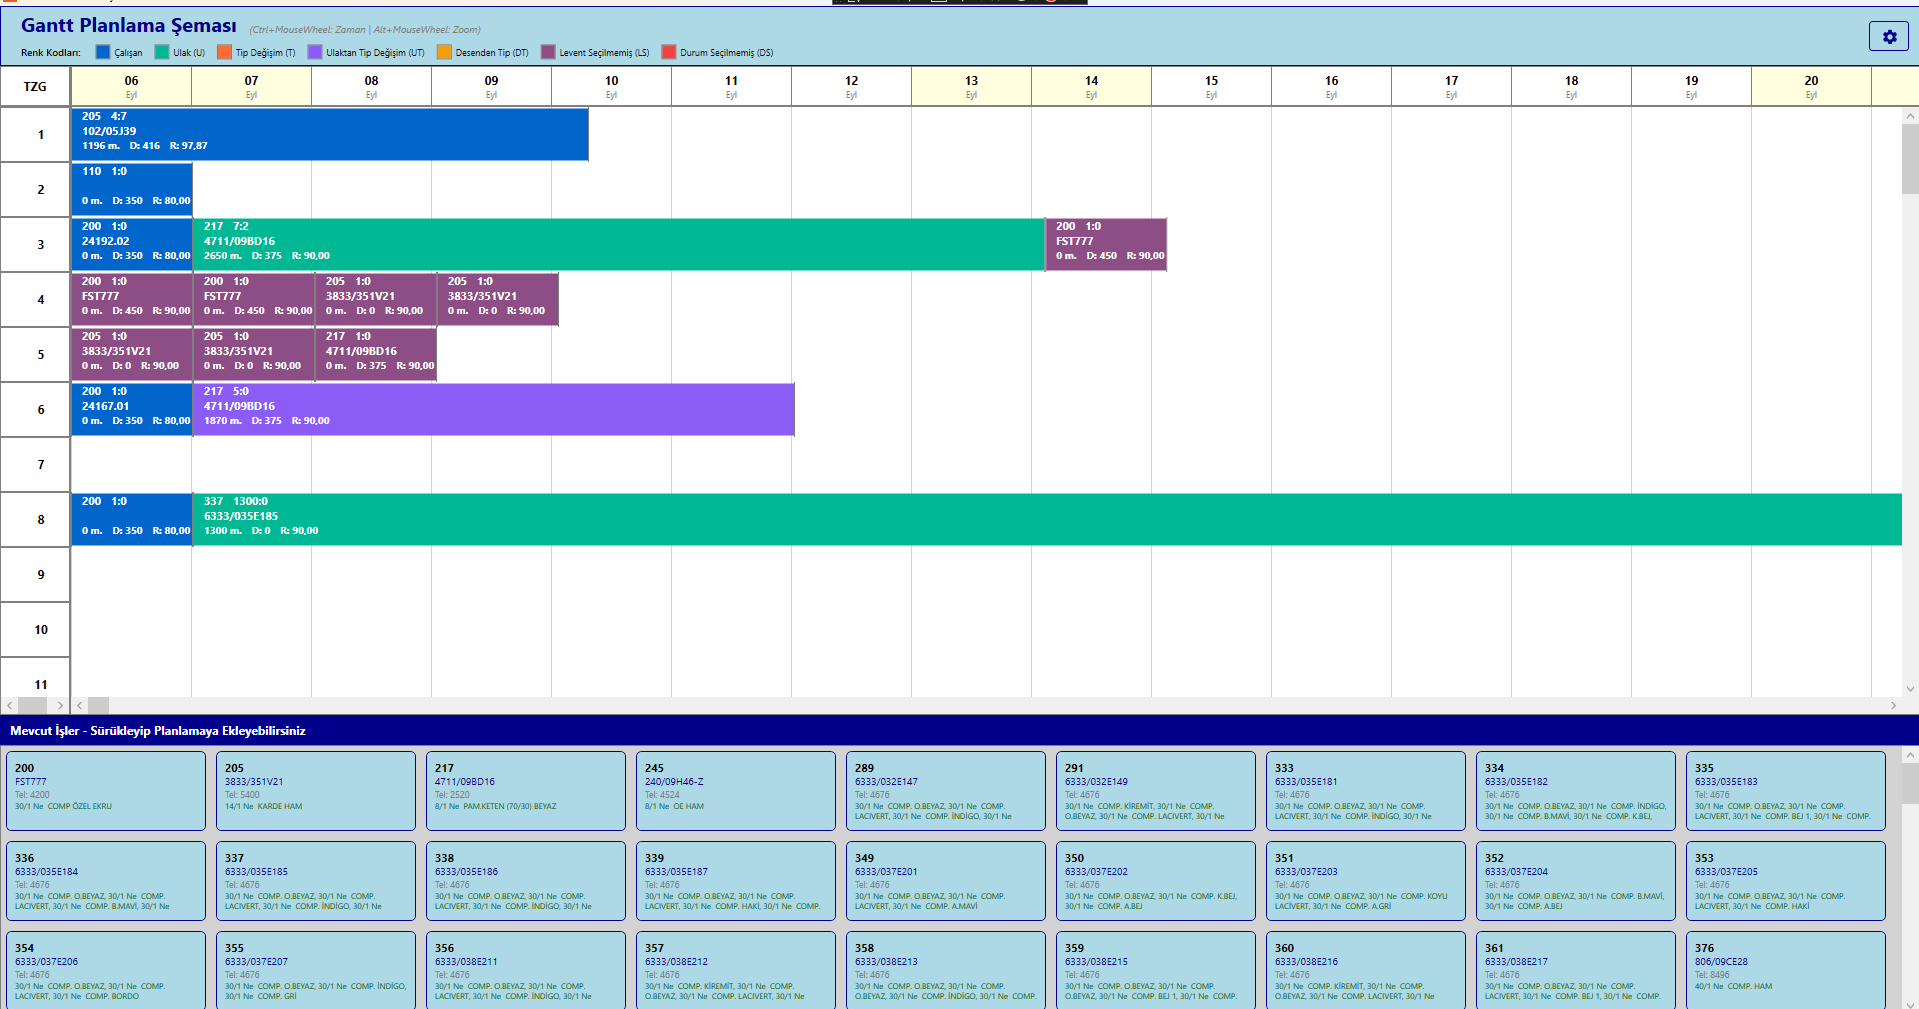Select the 10 Eyl date column header
Image resolution: width=1919 pixels, height=1009 pixels.
(611, 86)
